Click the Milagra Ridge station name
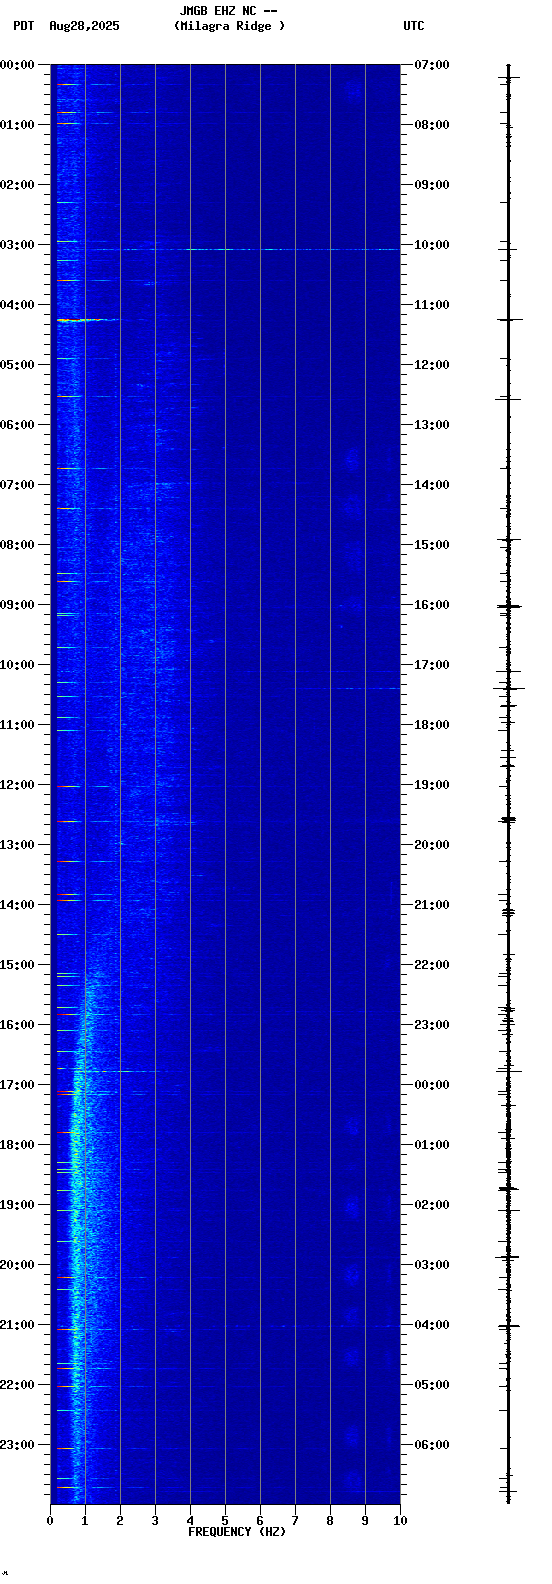The image size is (552, 1584). pyautogui.click(x=229, y=26)
